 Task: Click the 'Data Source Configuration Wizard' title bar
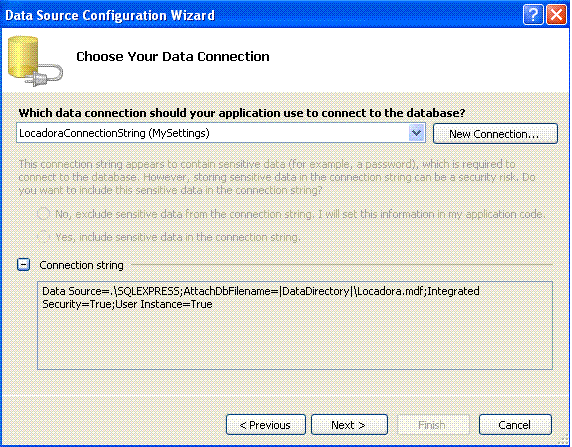tap(110, 15)
